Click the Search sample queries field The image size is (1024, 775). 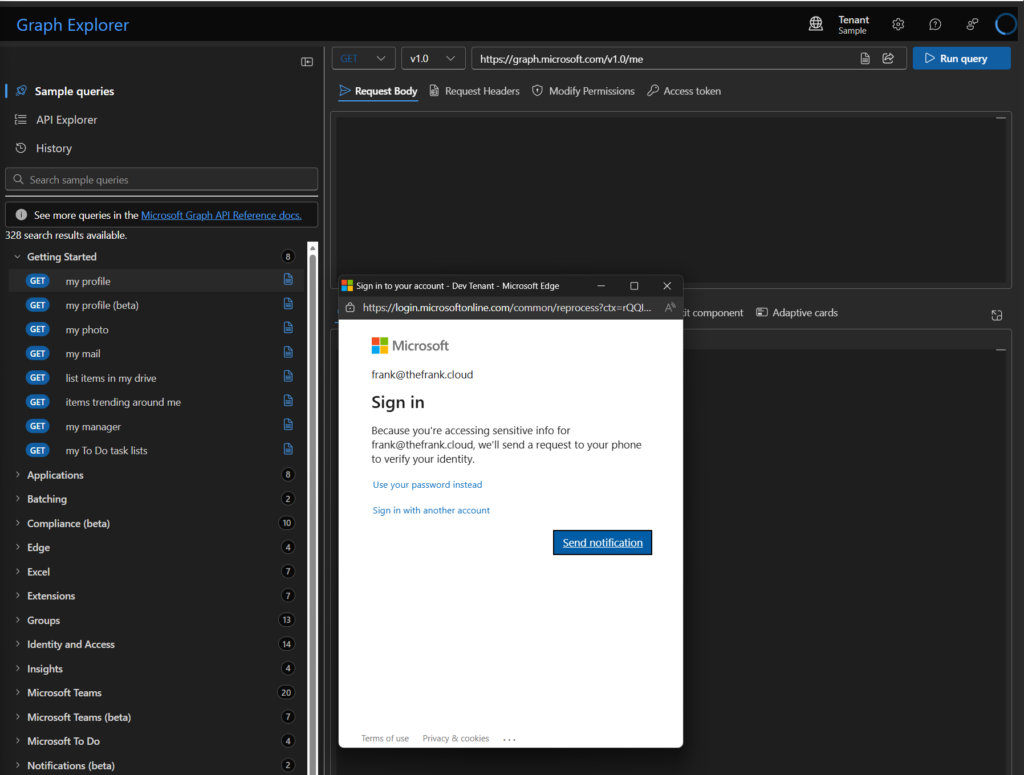tap(162, 180)
